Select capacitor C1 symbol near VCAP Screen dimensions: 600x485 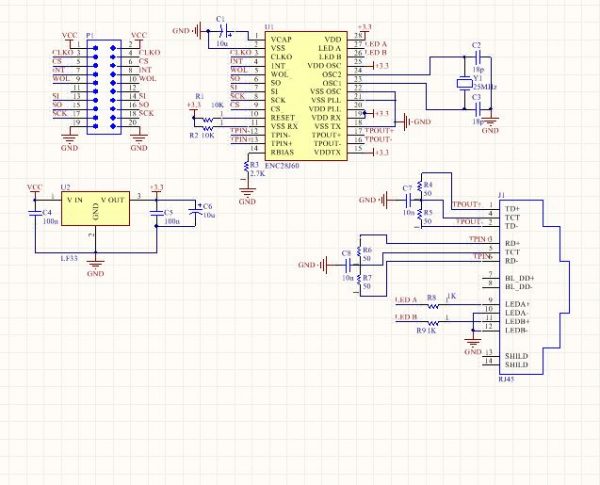pos(224,31)
